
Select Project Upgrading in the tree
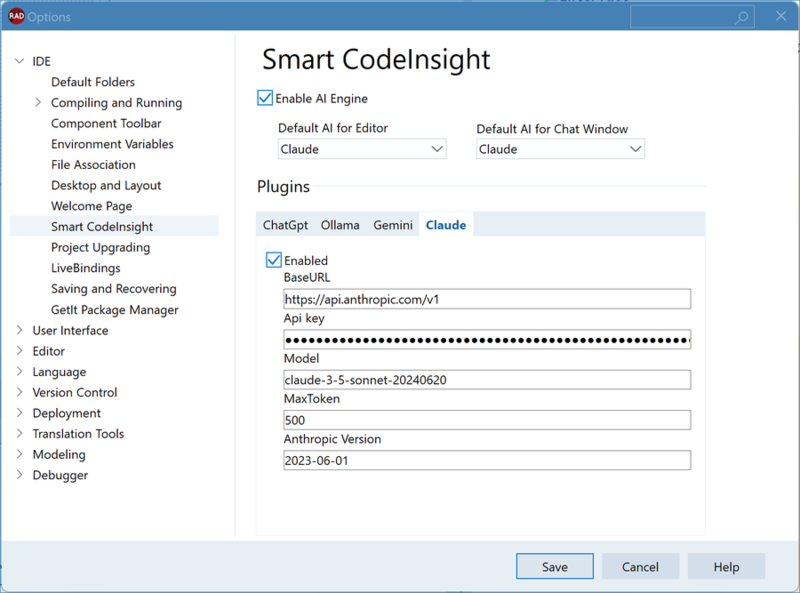click(x=101, y=248)
